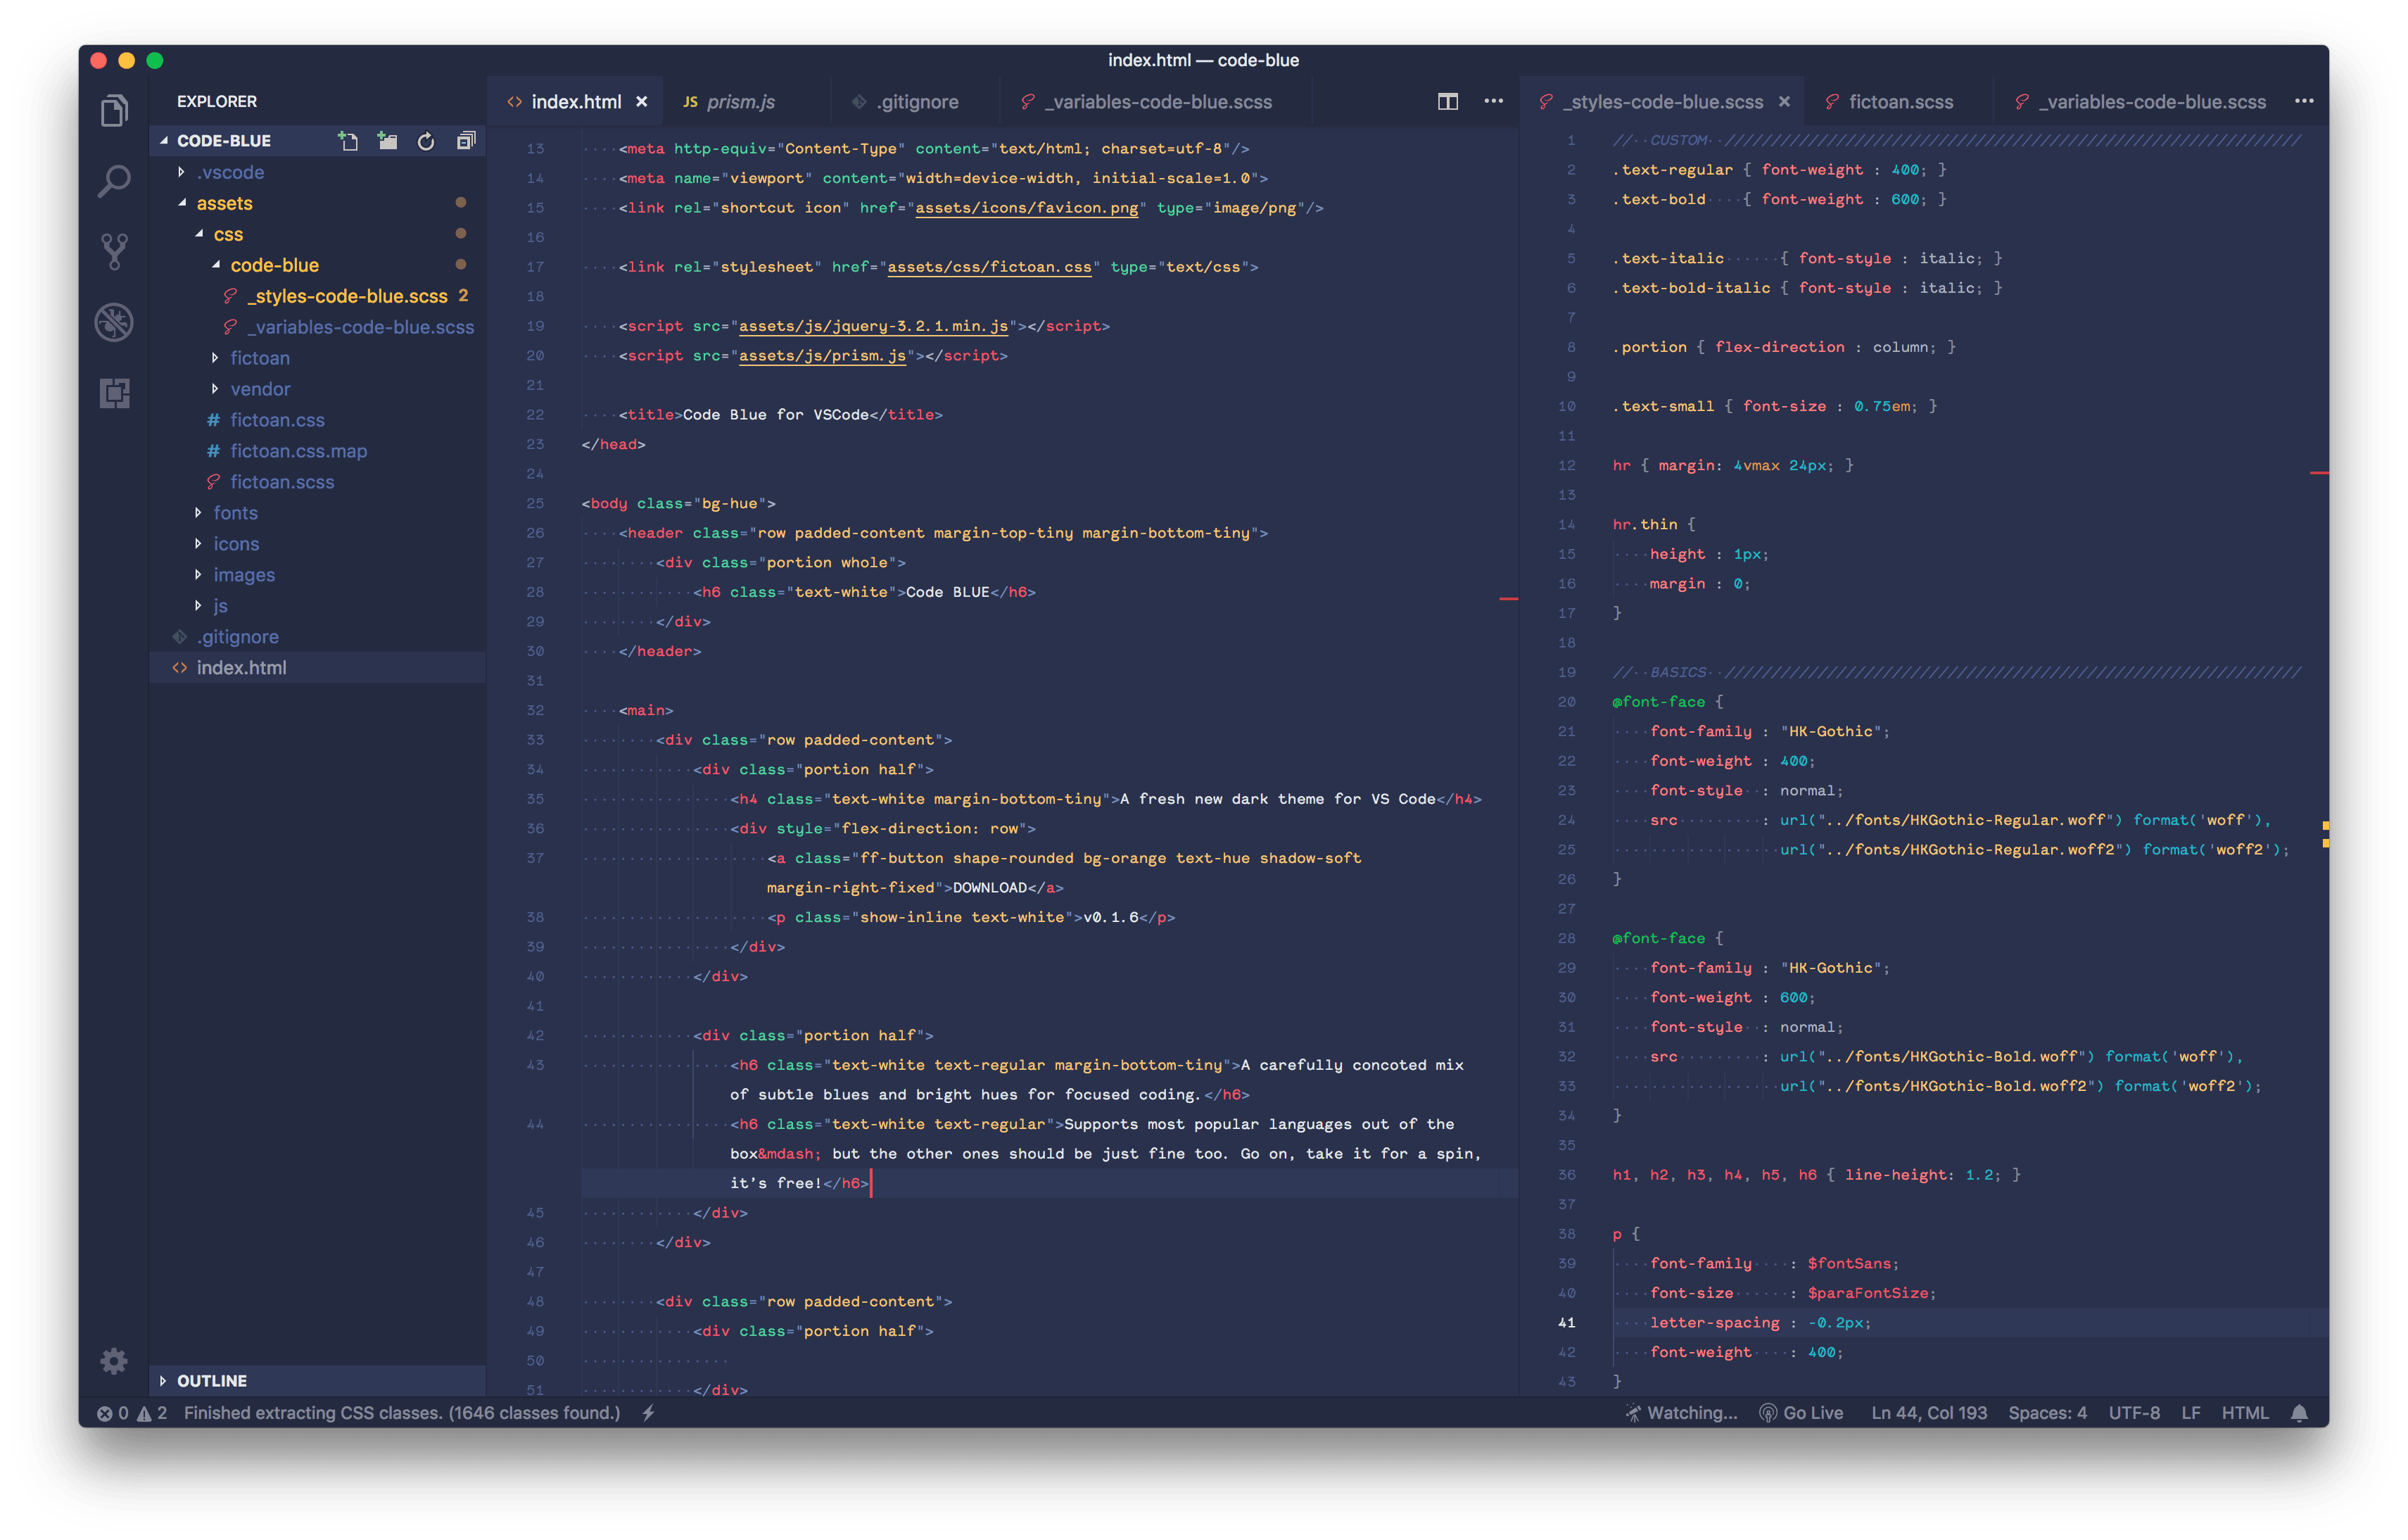Split the editor with the split icon
This screenshot has width=2408, height=1540.
click(1447, 101)
